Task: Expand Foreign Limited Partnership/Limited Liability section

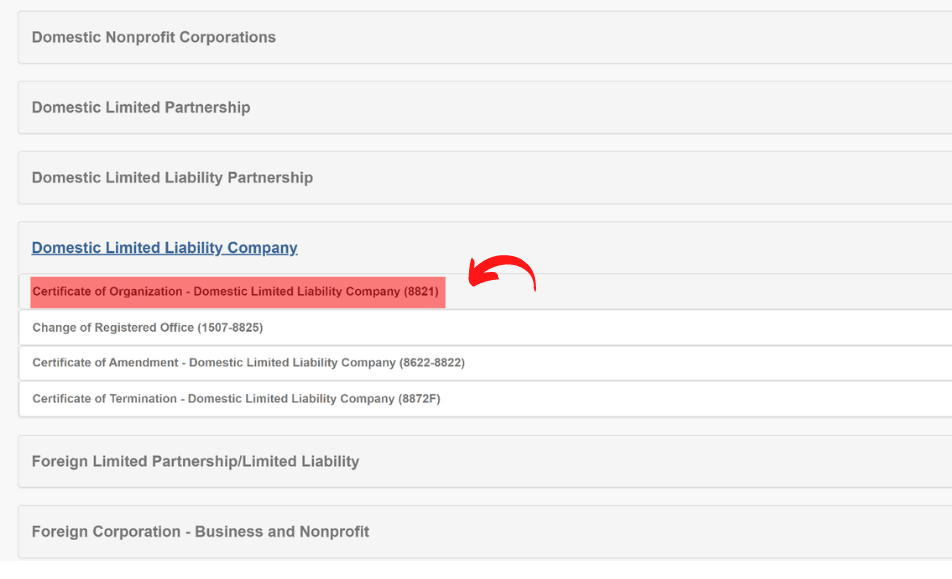Action: click(x=484, y=461)
